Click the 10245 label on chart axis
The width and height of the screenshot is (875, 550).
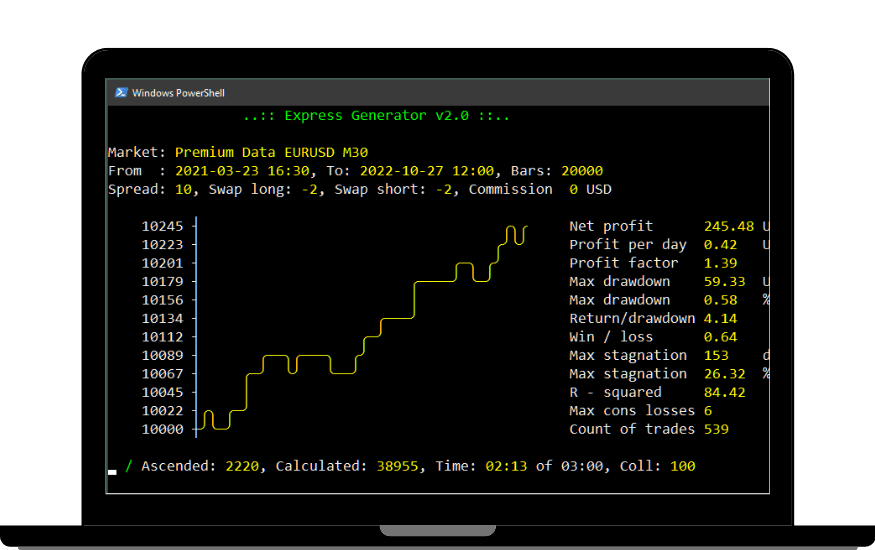click(x=162, y=226)
